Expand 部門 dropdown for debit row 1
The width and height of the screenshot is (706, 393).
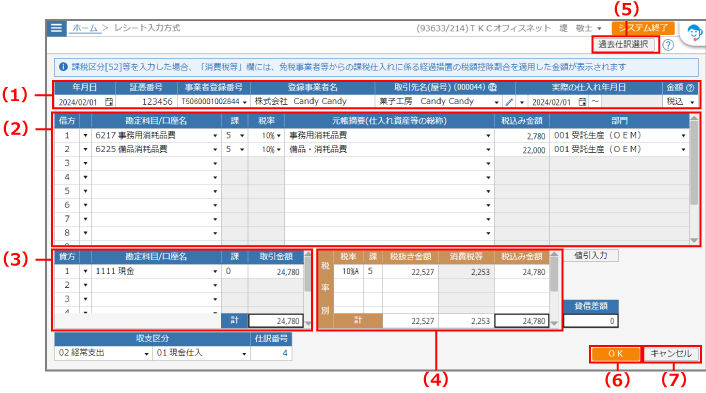pos(683,136)
